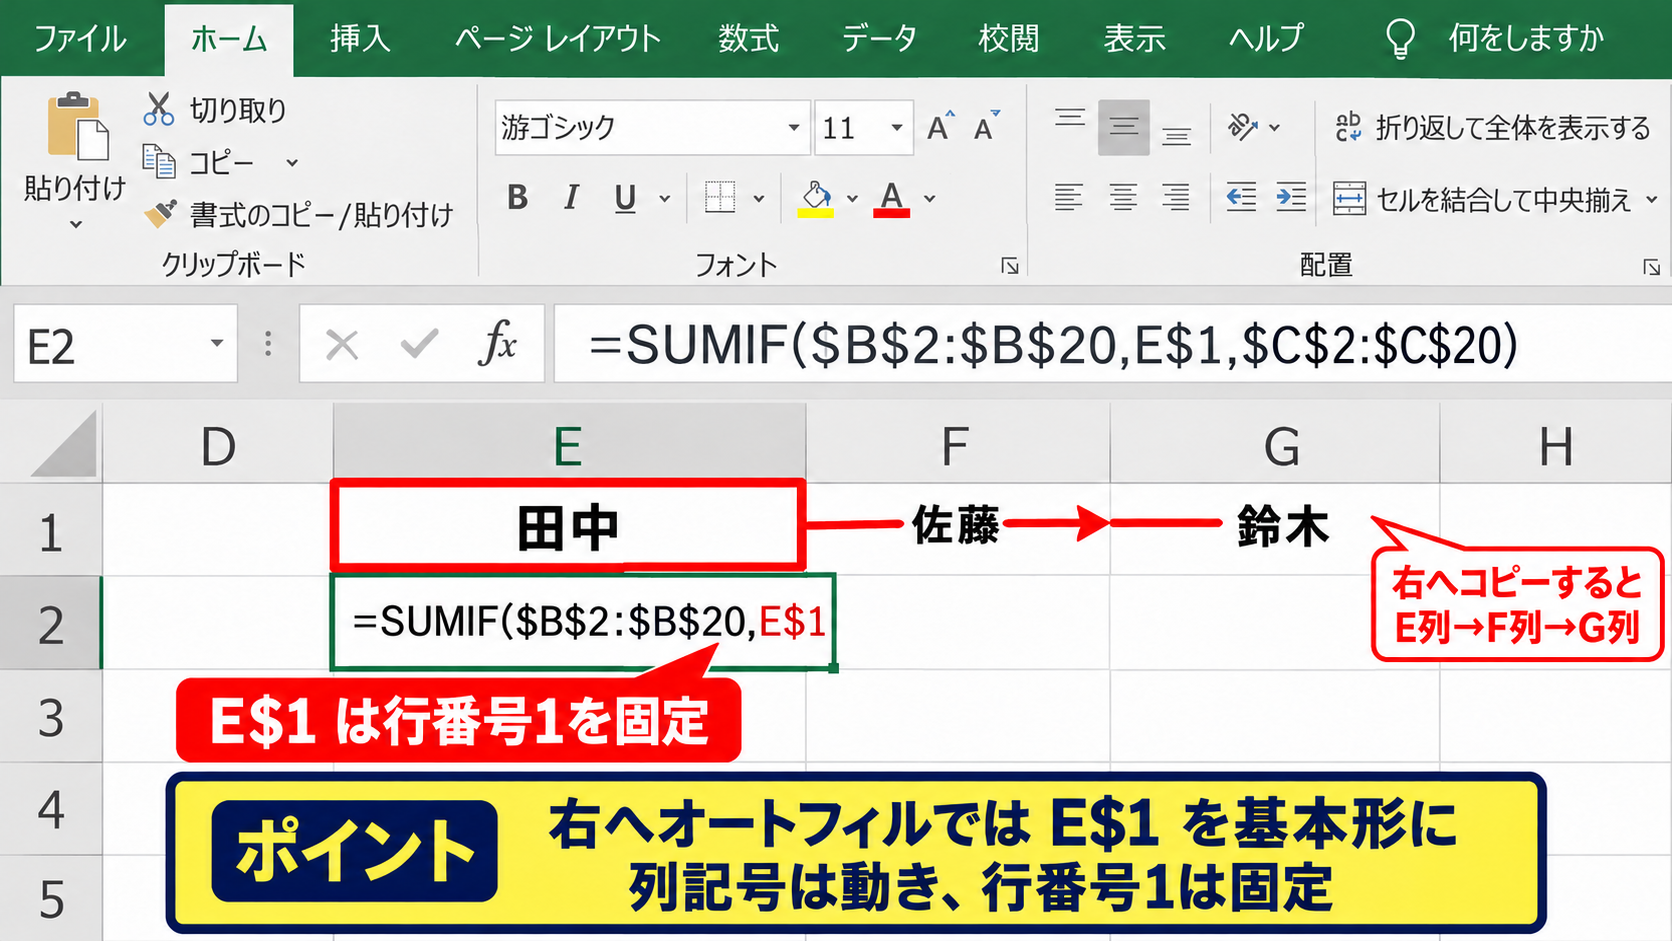1672x941 pixels.
Task: Toggle Italic formatting
Action: (571, 197)
